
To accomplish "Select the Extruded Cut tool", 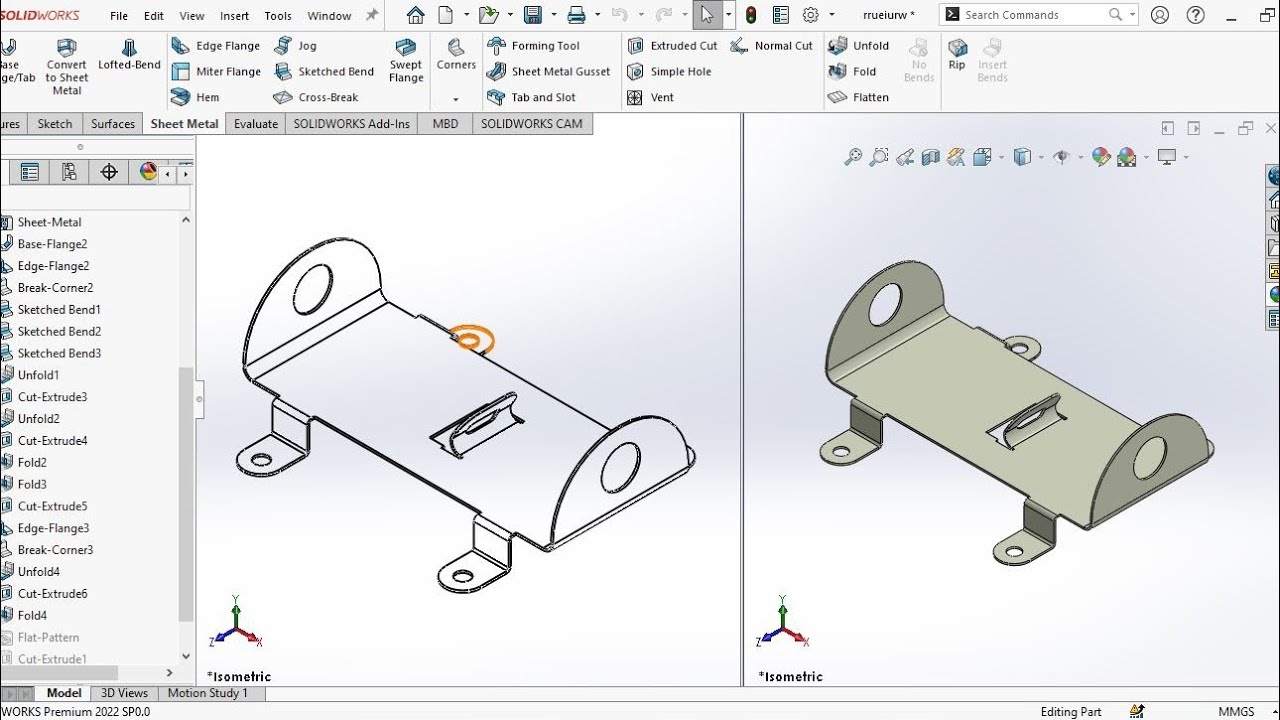I will [x=672, y=46].
